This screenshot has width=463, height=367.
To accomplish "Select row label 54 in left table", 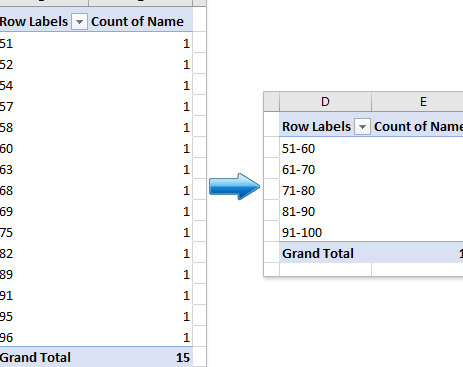I will 6,86.
